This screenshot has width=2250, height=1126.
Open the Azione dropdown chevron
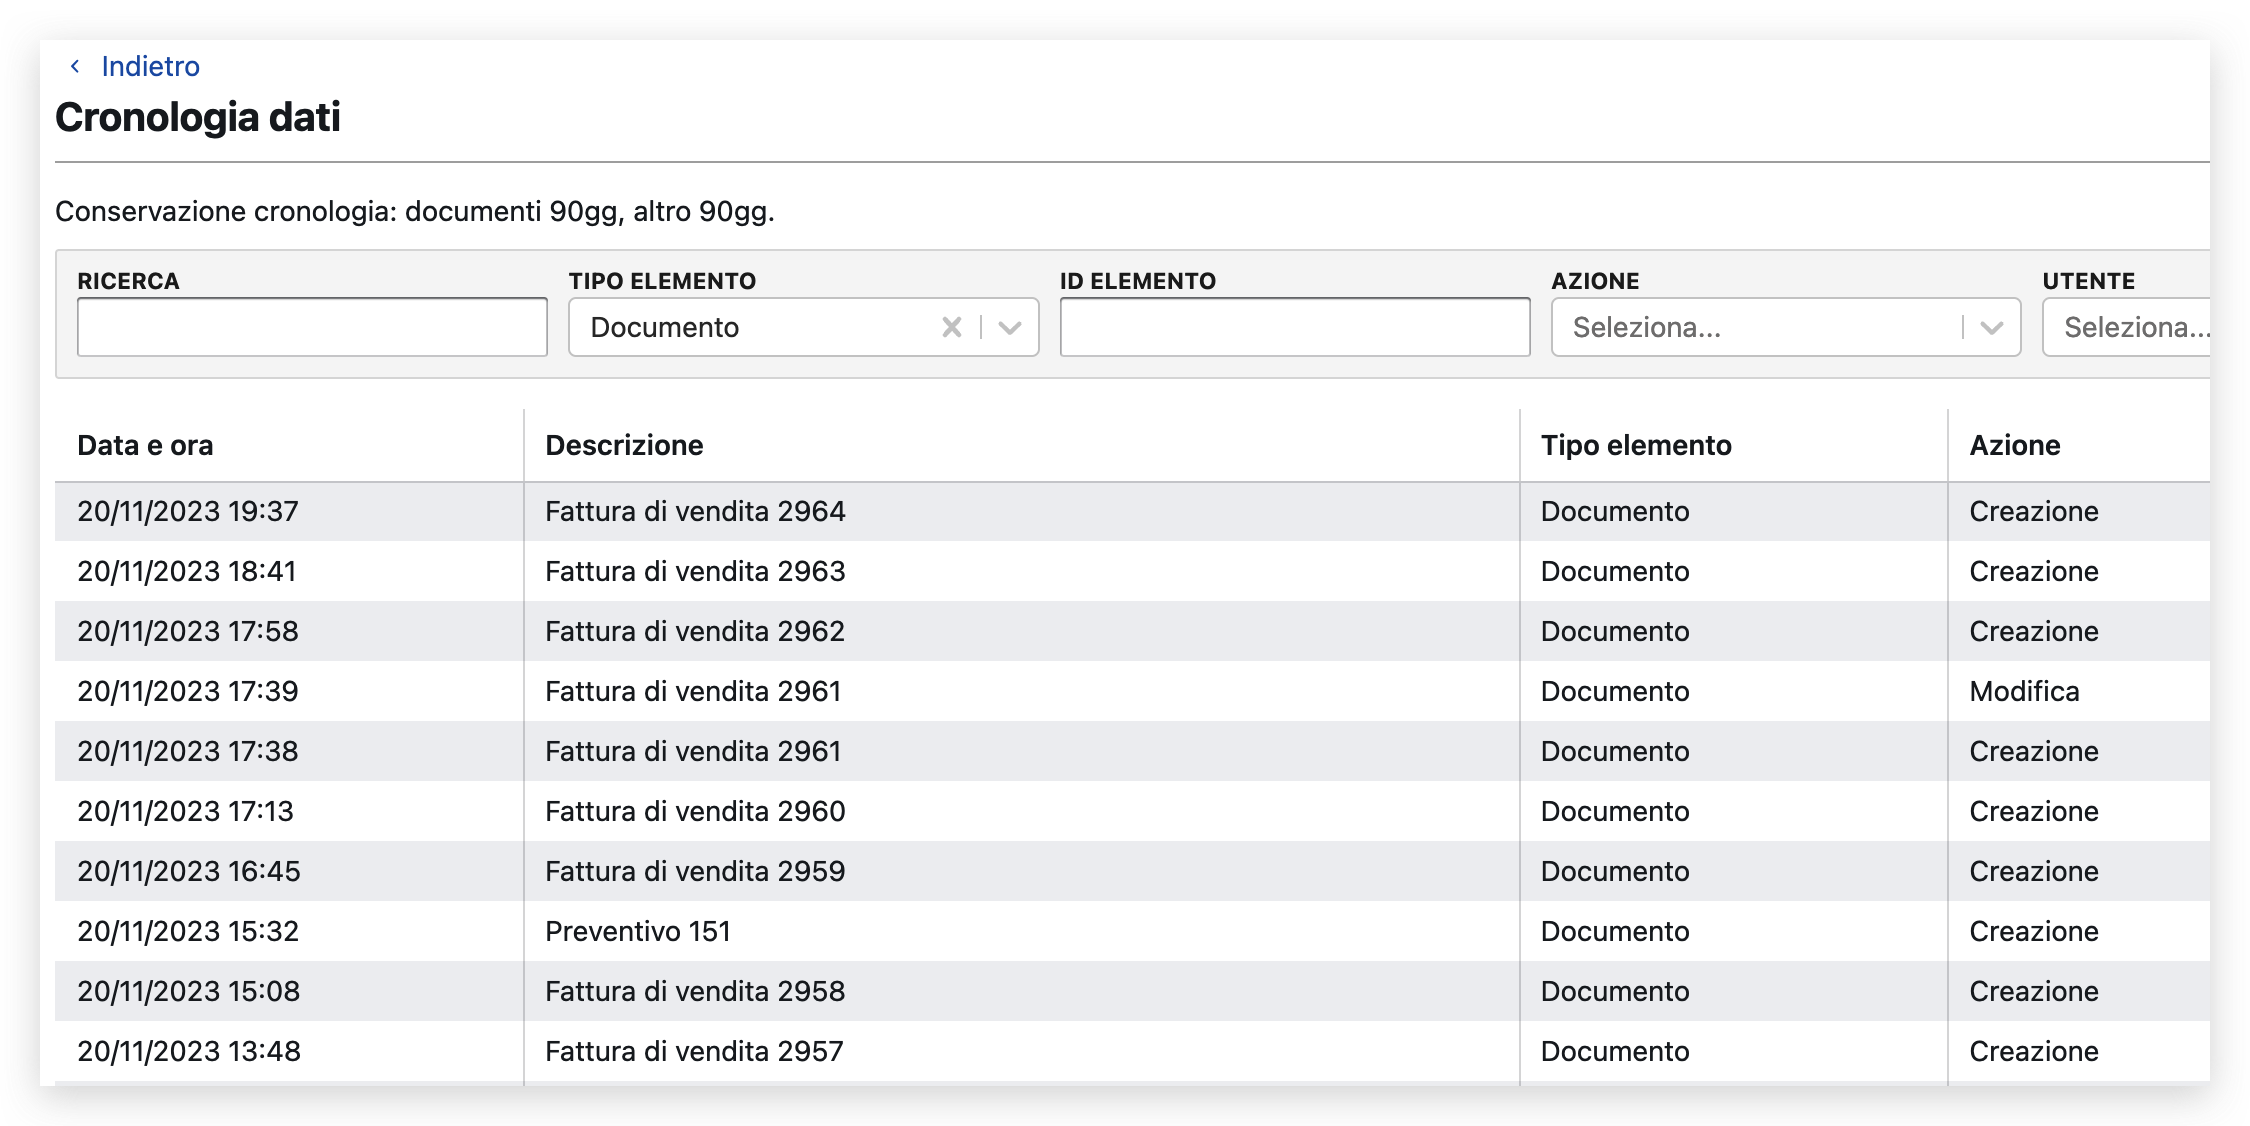[x=1991, y=327]
